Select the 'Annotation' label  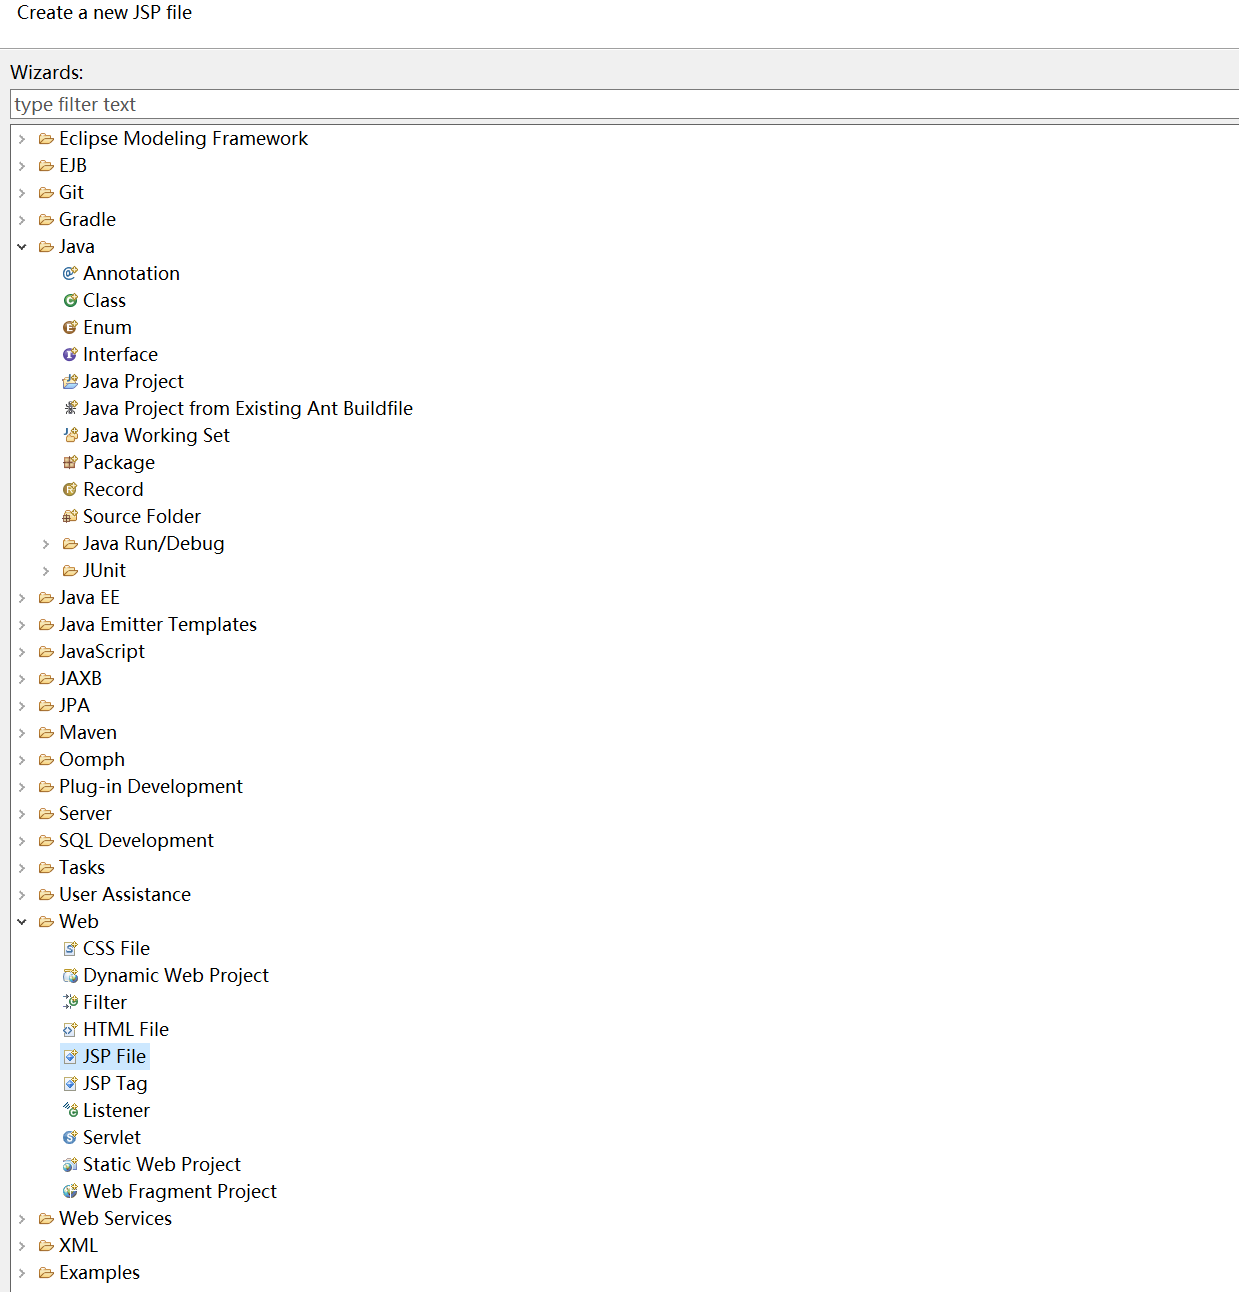(131, 273)
